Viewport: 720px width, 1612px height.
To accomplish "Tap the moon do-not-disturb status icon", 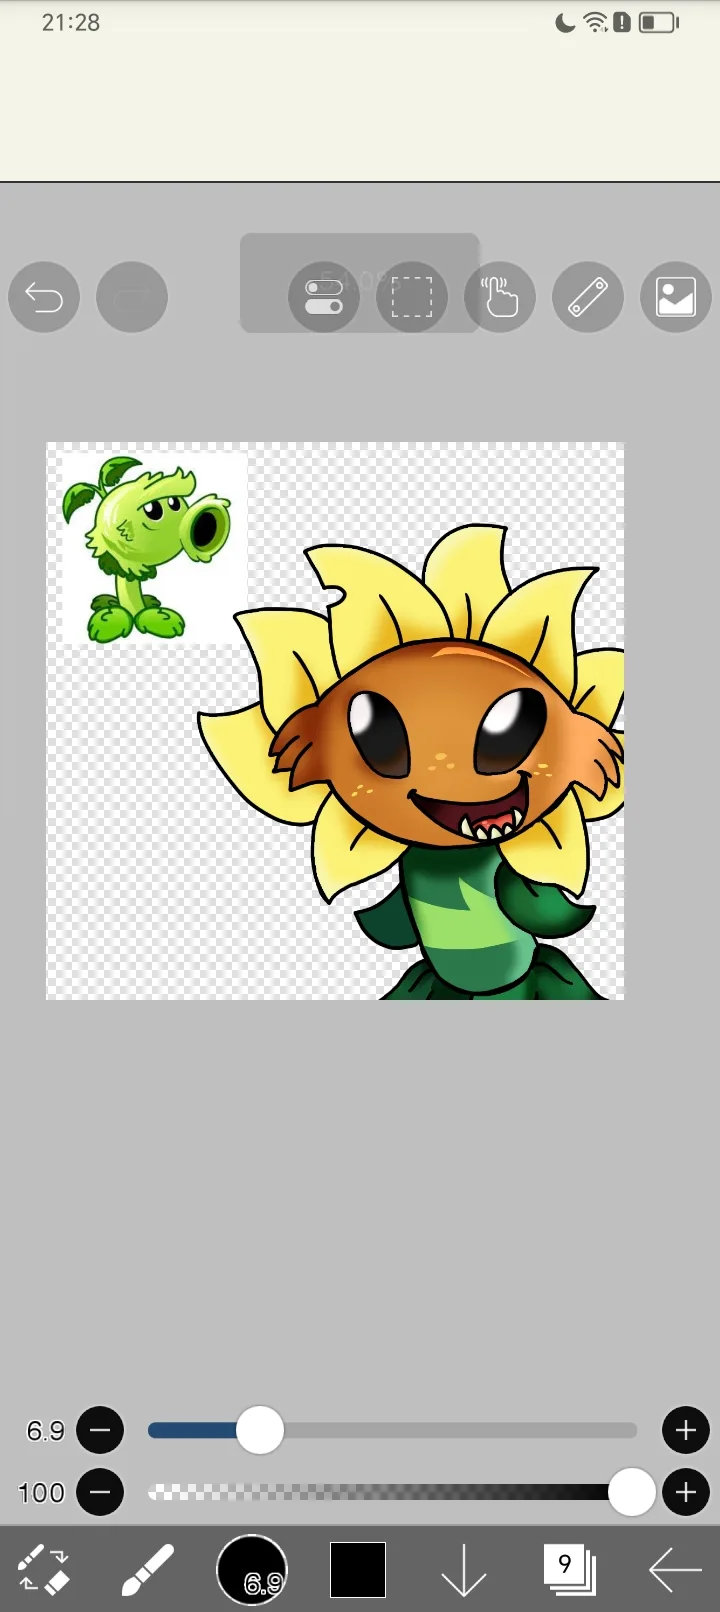I will click(x=566, y=22).
